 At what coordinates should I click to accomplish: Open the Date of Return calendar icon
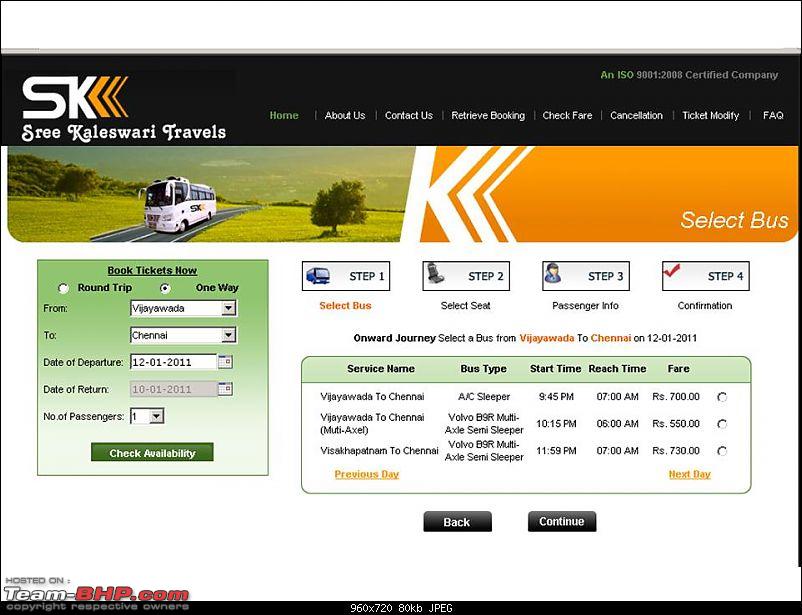click(x=225, y=389)
